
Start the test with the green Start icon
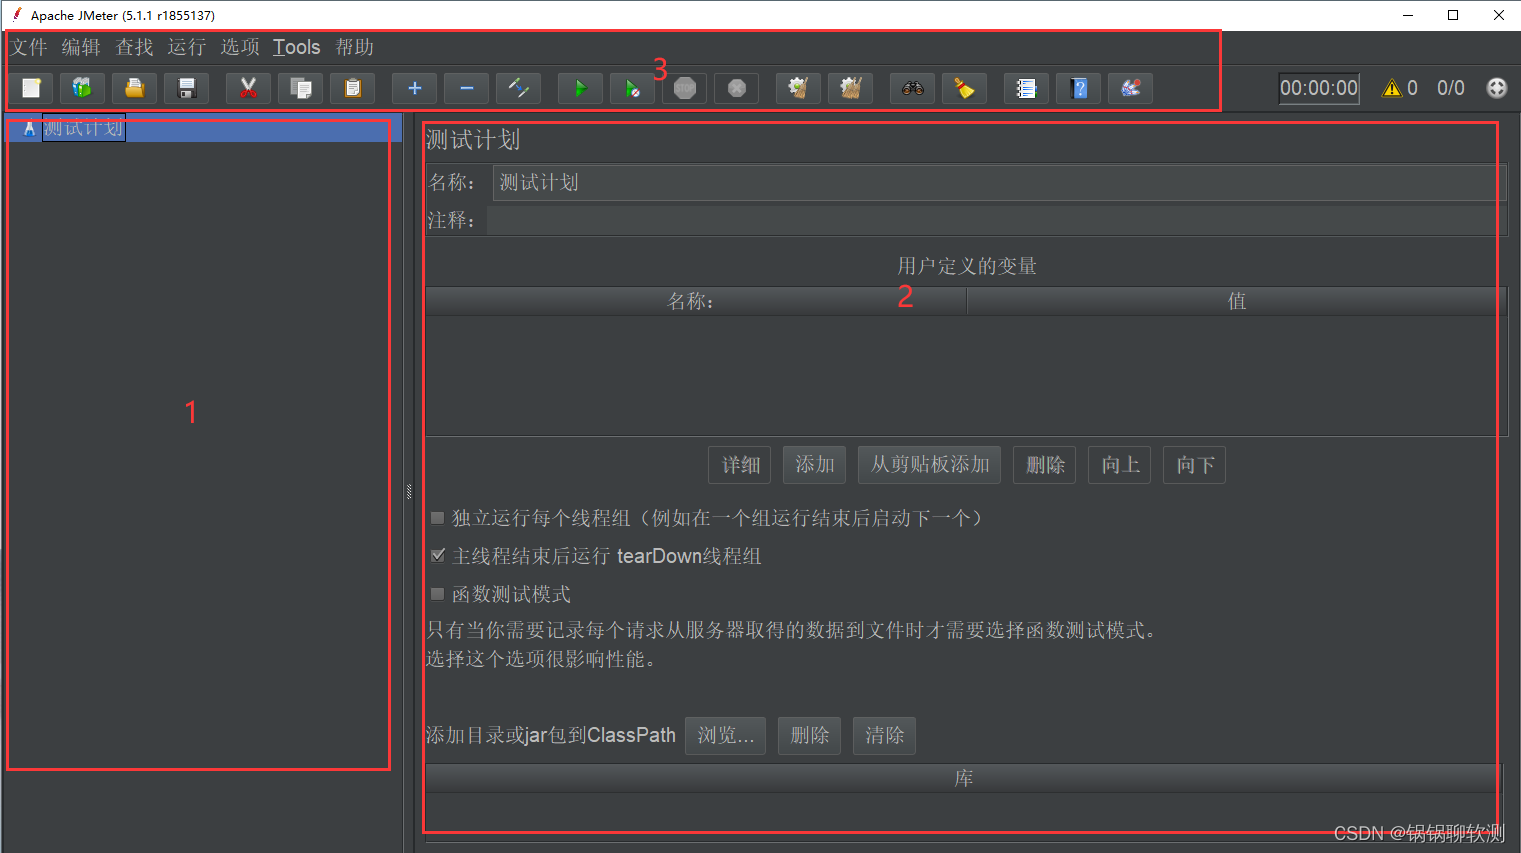[x=580, y=88]
